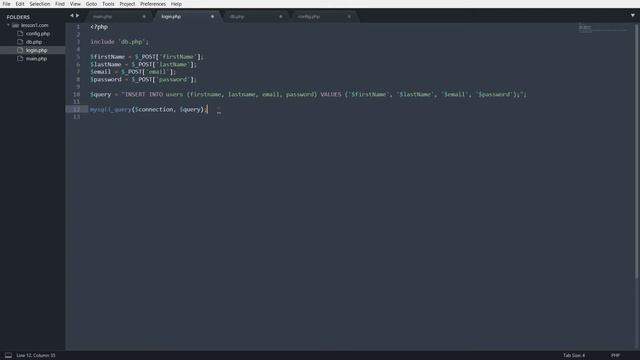
Task: Click line number 1 in gutter
Action: [x=78, y=27]
